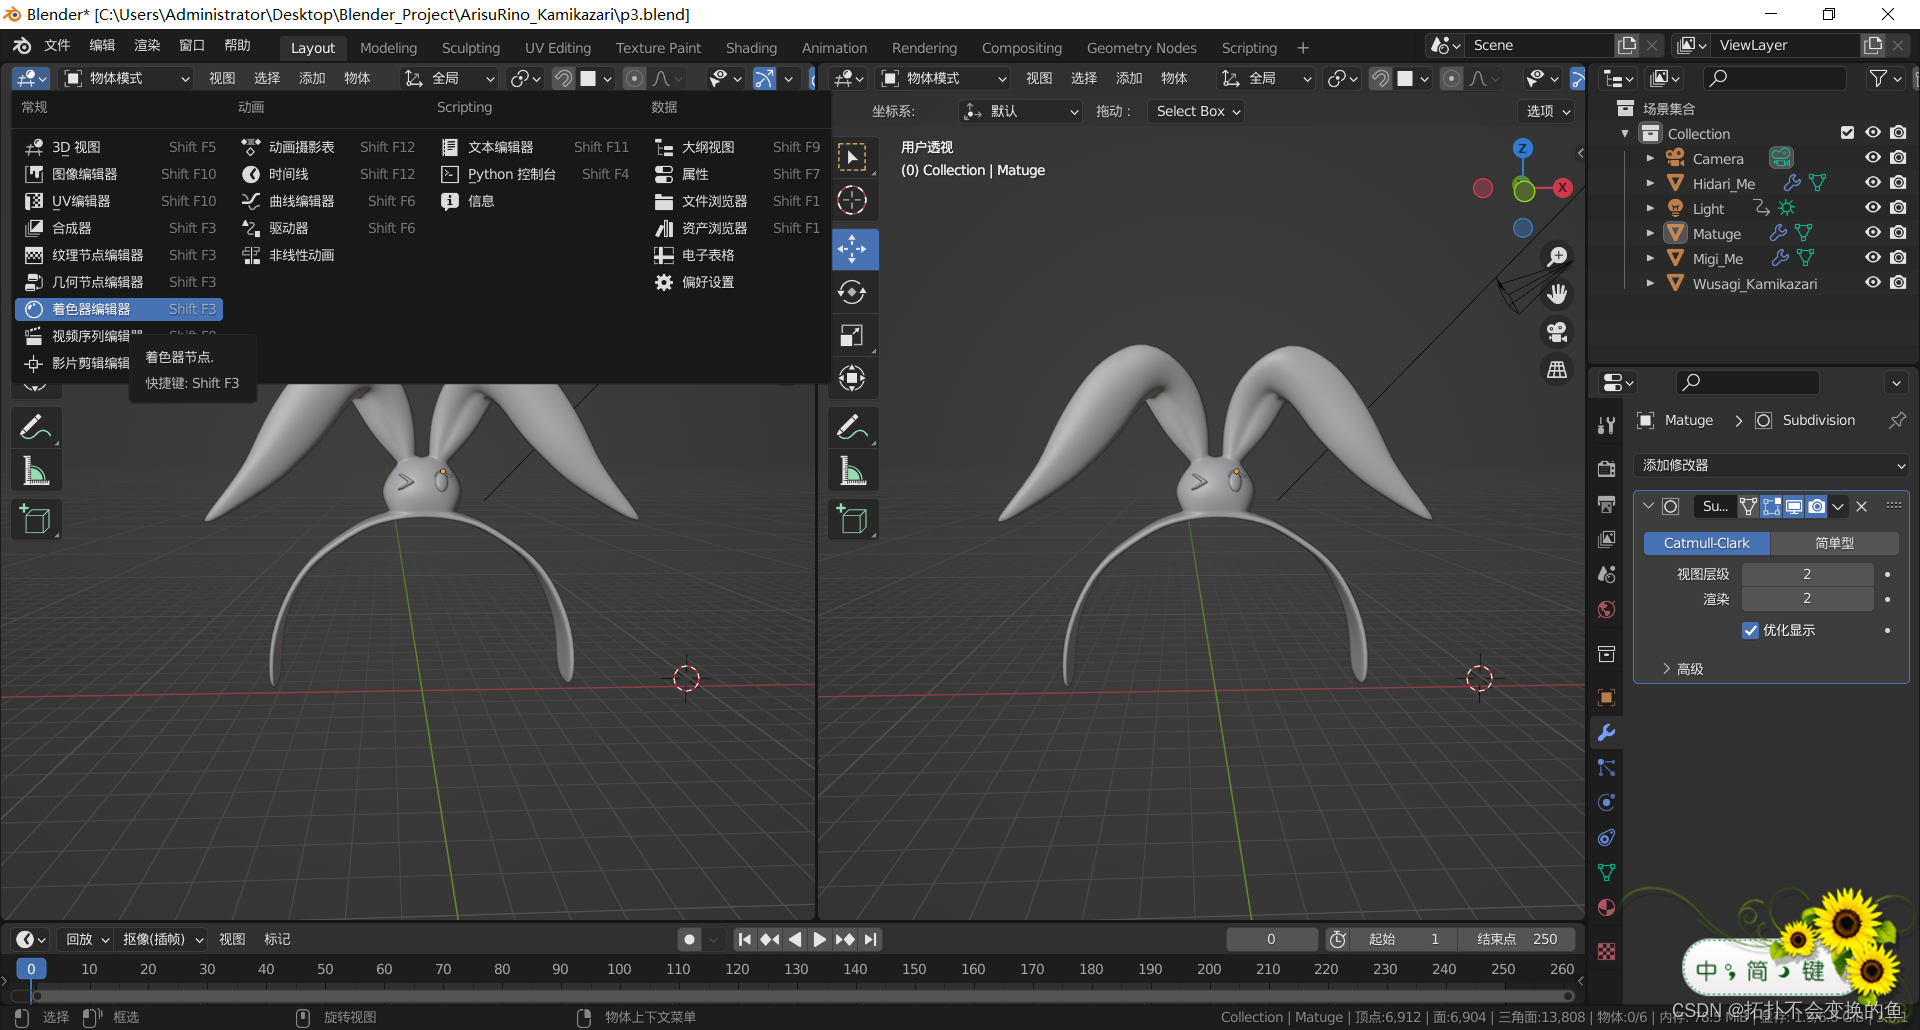Select the Annotate tool in left viewport
Image resolution: width=1920 pixels, height=1030 pixels.
tap(36, 428)
